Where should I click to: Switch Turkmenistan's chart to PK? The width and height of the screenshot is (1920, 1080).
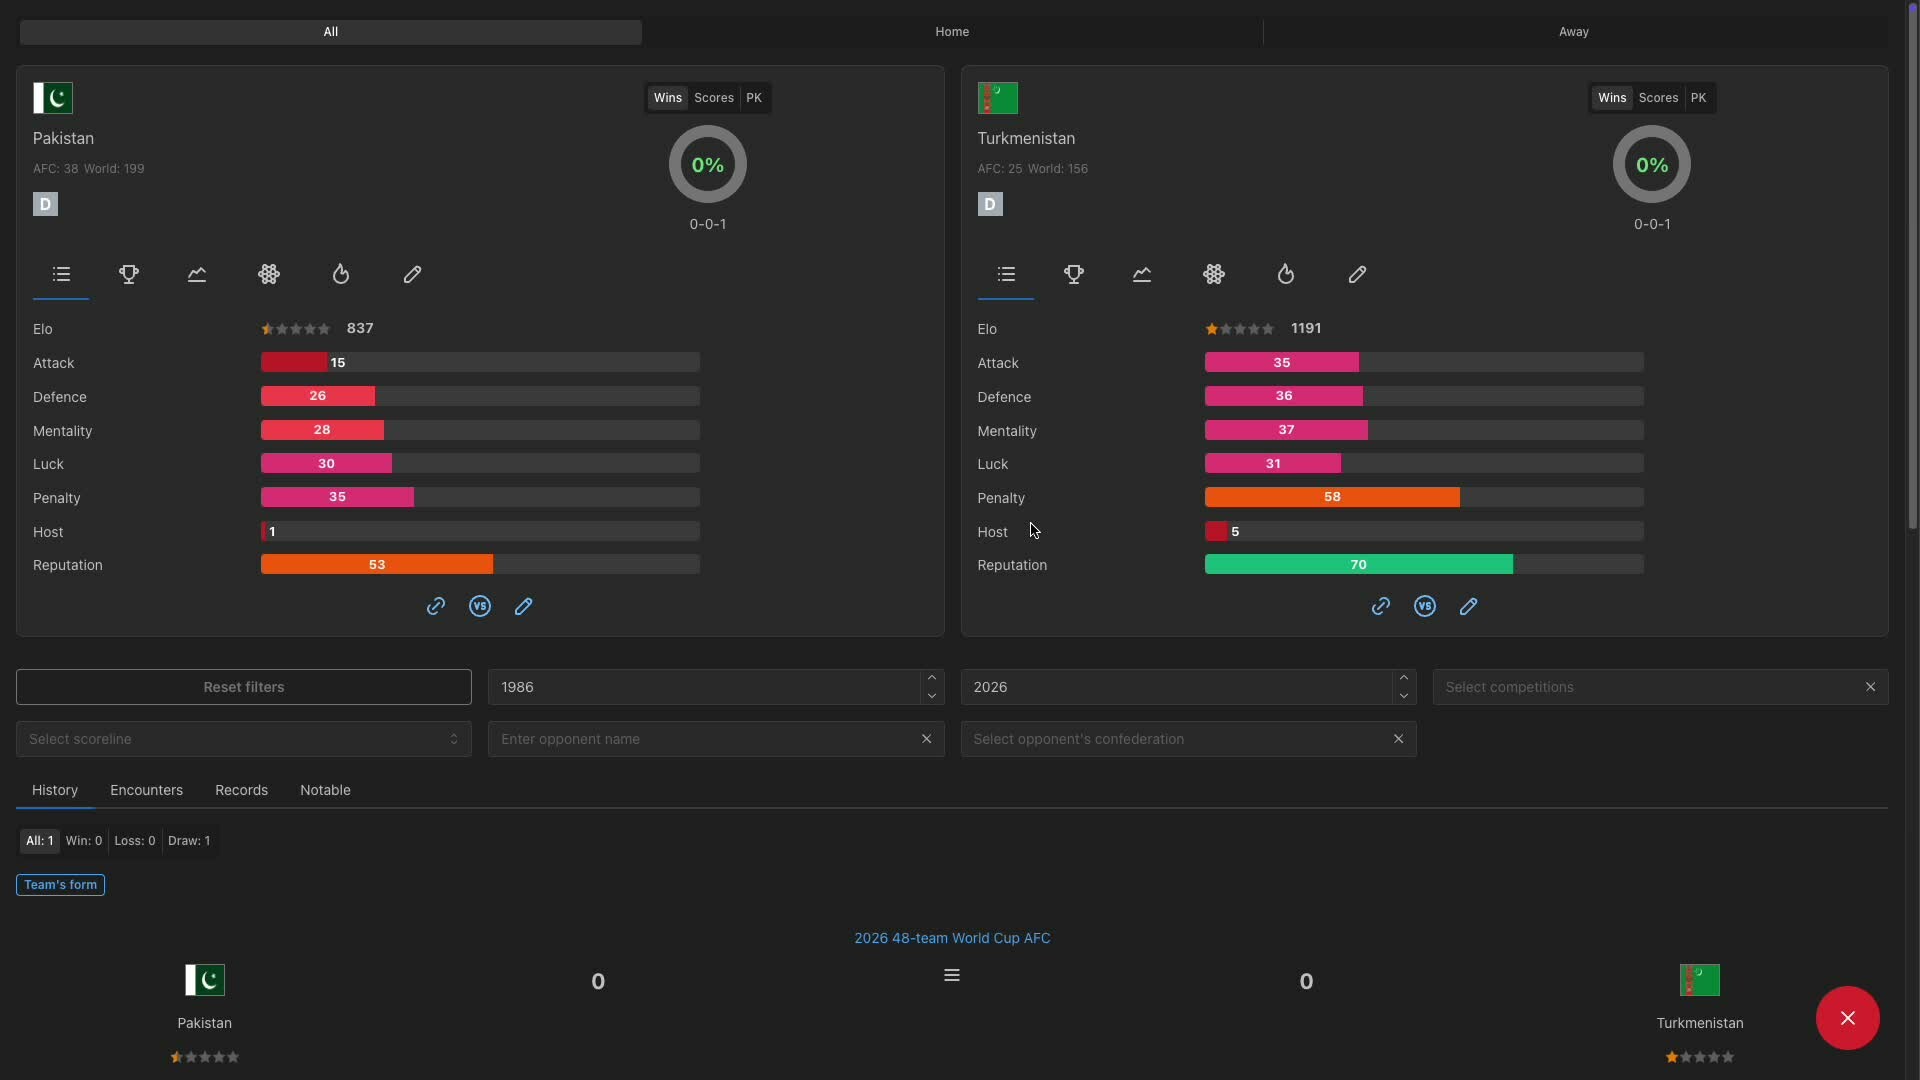click(x=1698, y=98)
